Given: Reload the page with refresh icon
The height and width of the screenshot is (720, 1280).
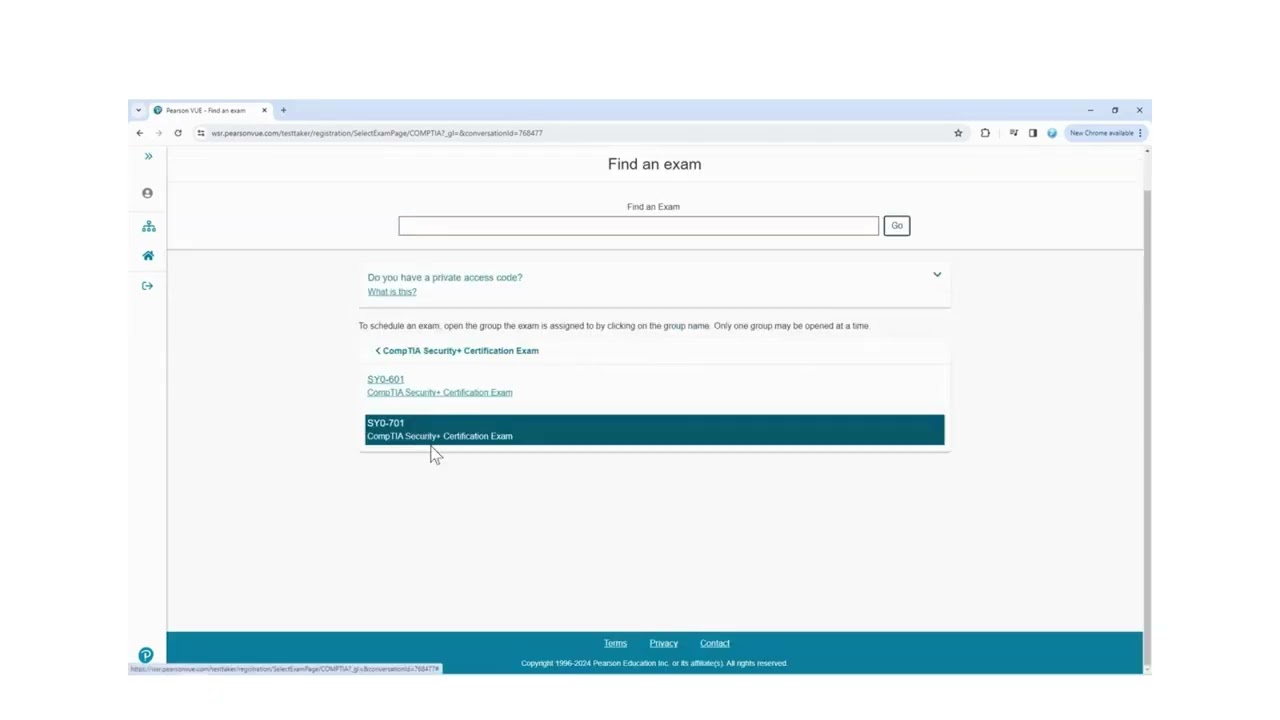Looking at the screenshot, I should point(178,133).
